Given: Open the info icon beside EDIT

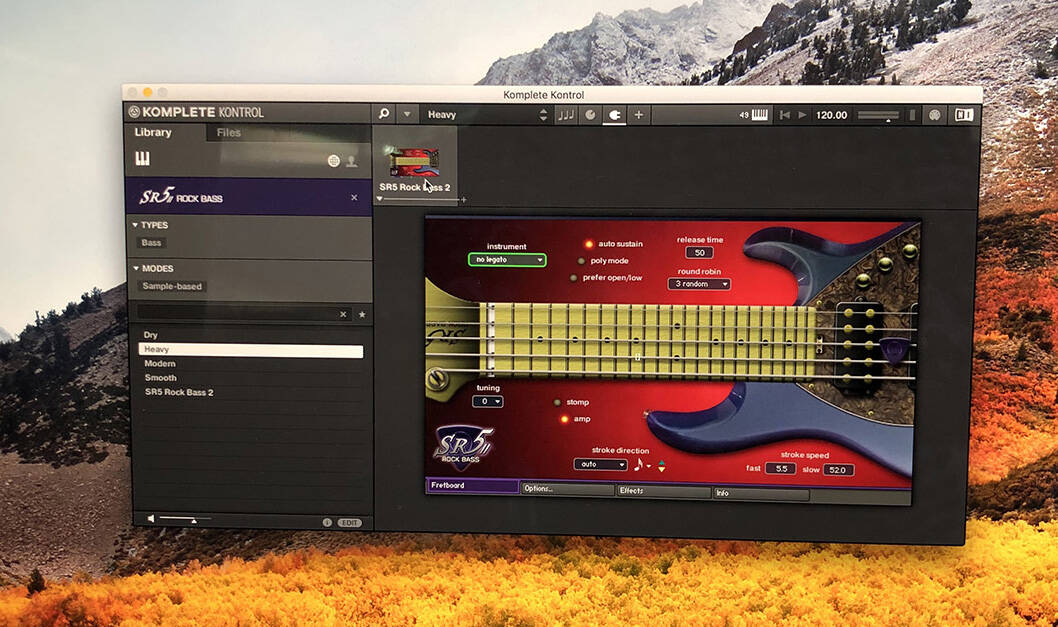Looking at the screenshot, I should 327,522.
